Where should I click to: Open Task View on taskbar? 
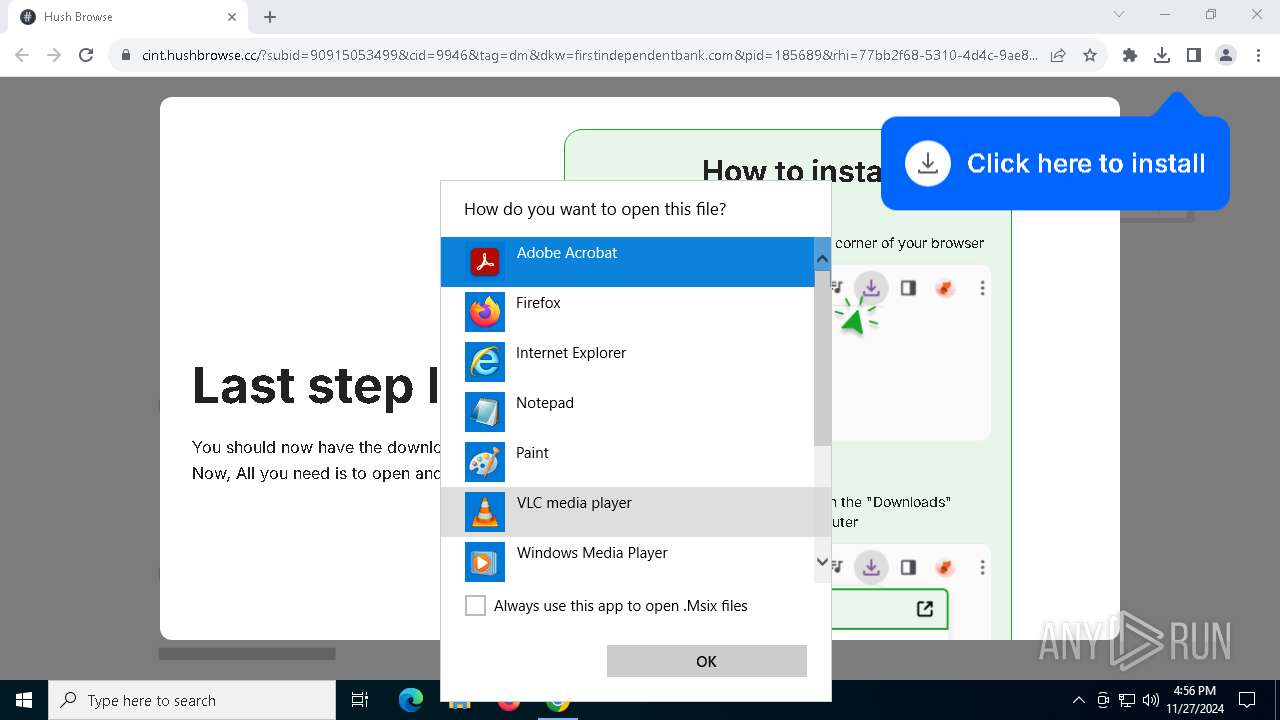point(360,700)
